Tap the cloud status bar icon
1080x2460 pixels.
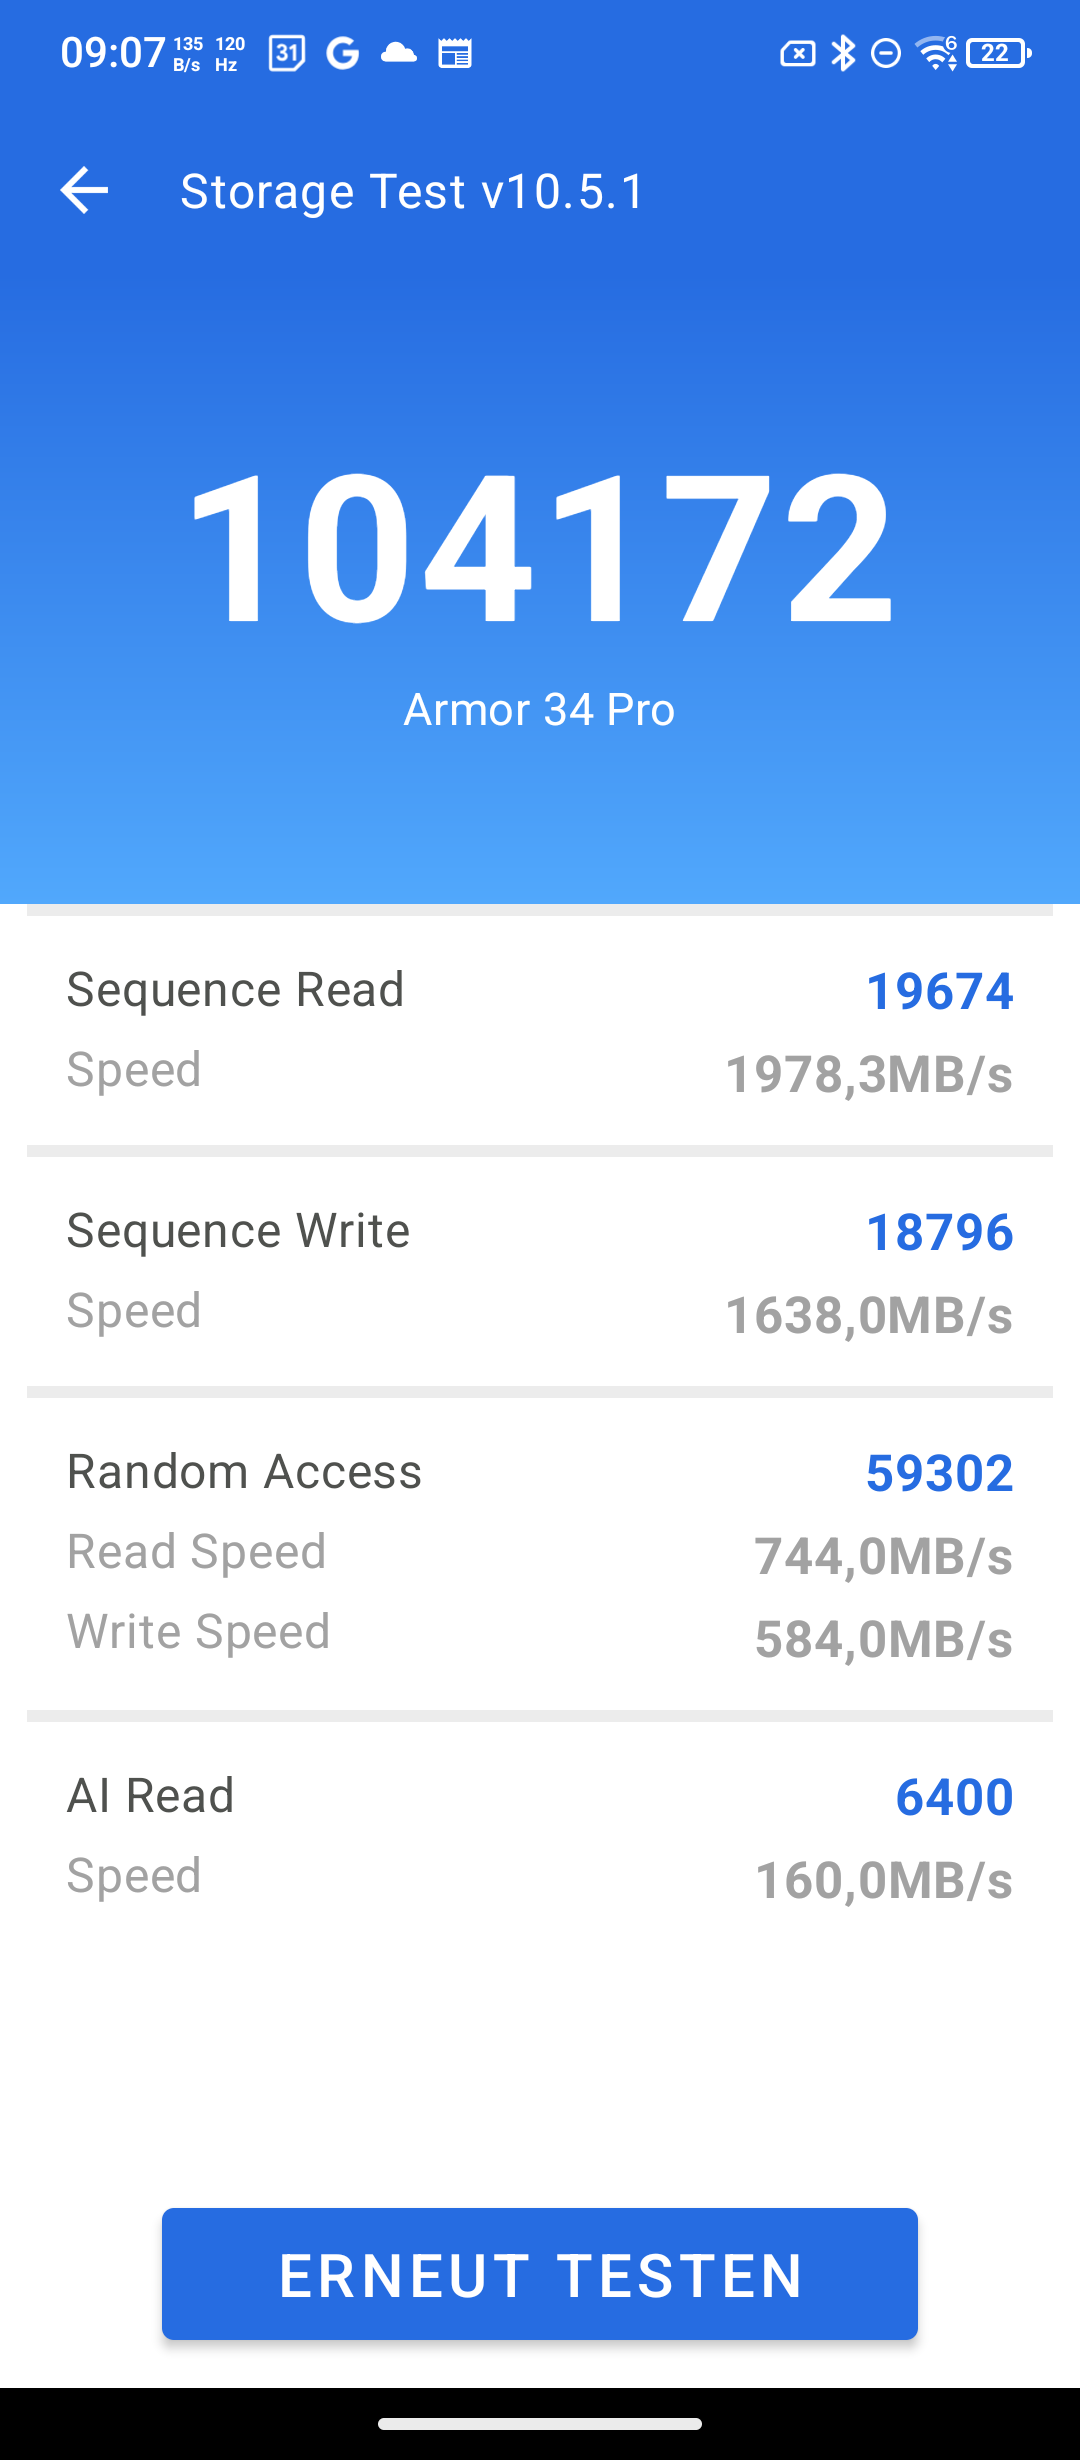pos(399,52)
